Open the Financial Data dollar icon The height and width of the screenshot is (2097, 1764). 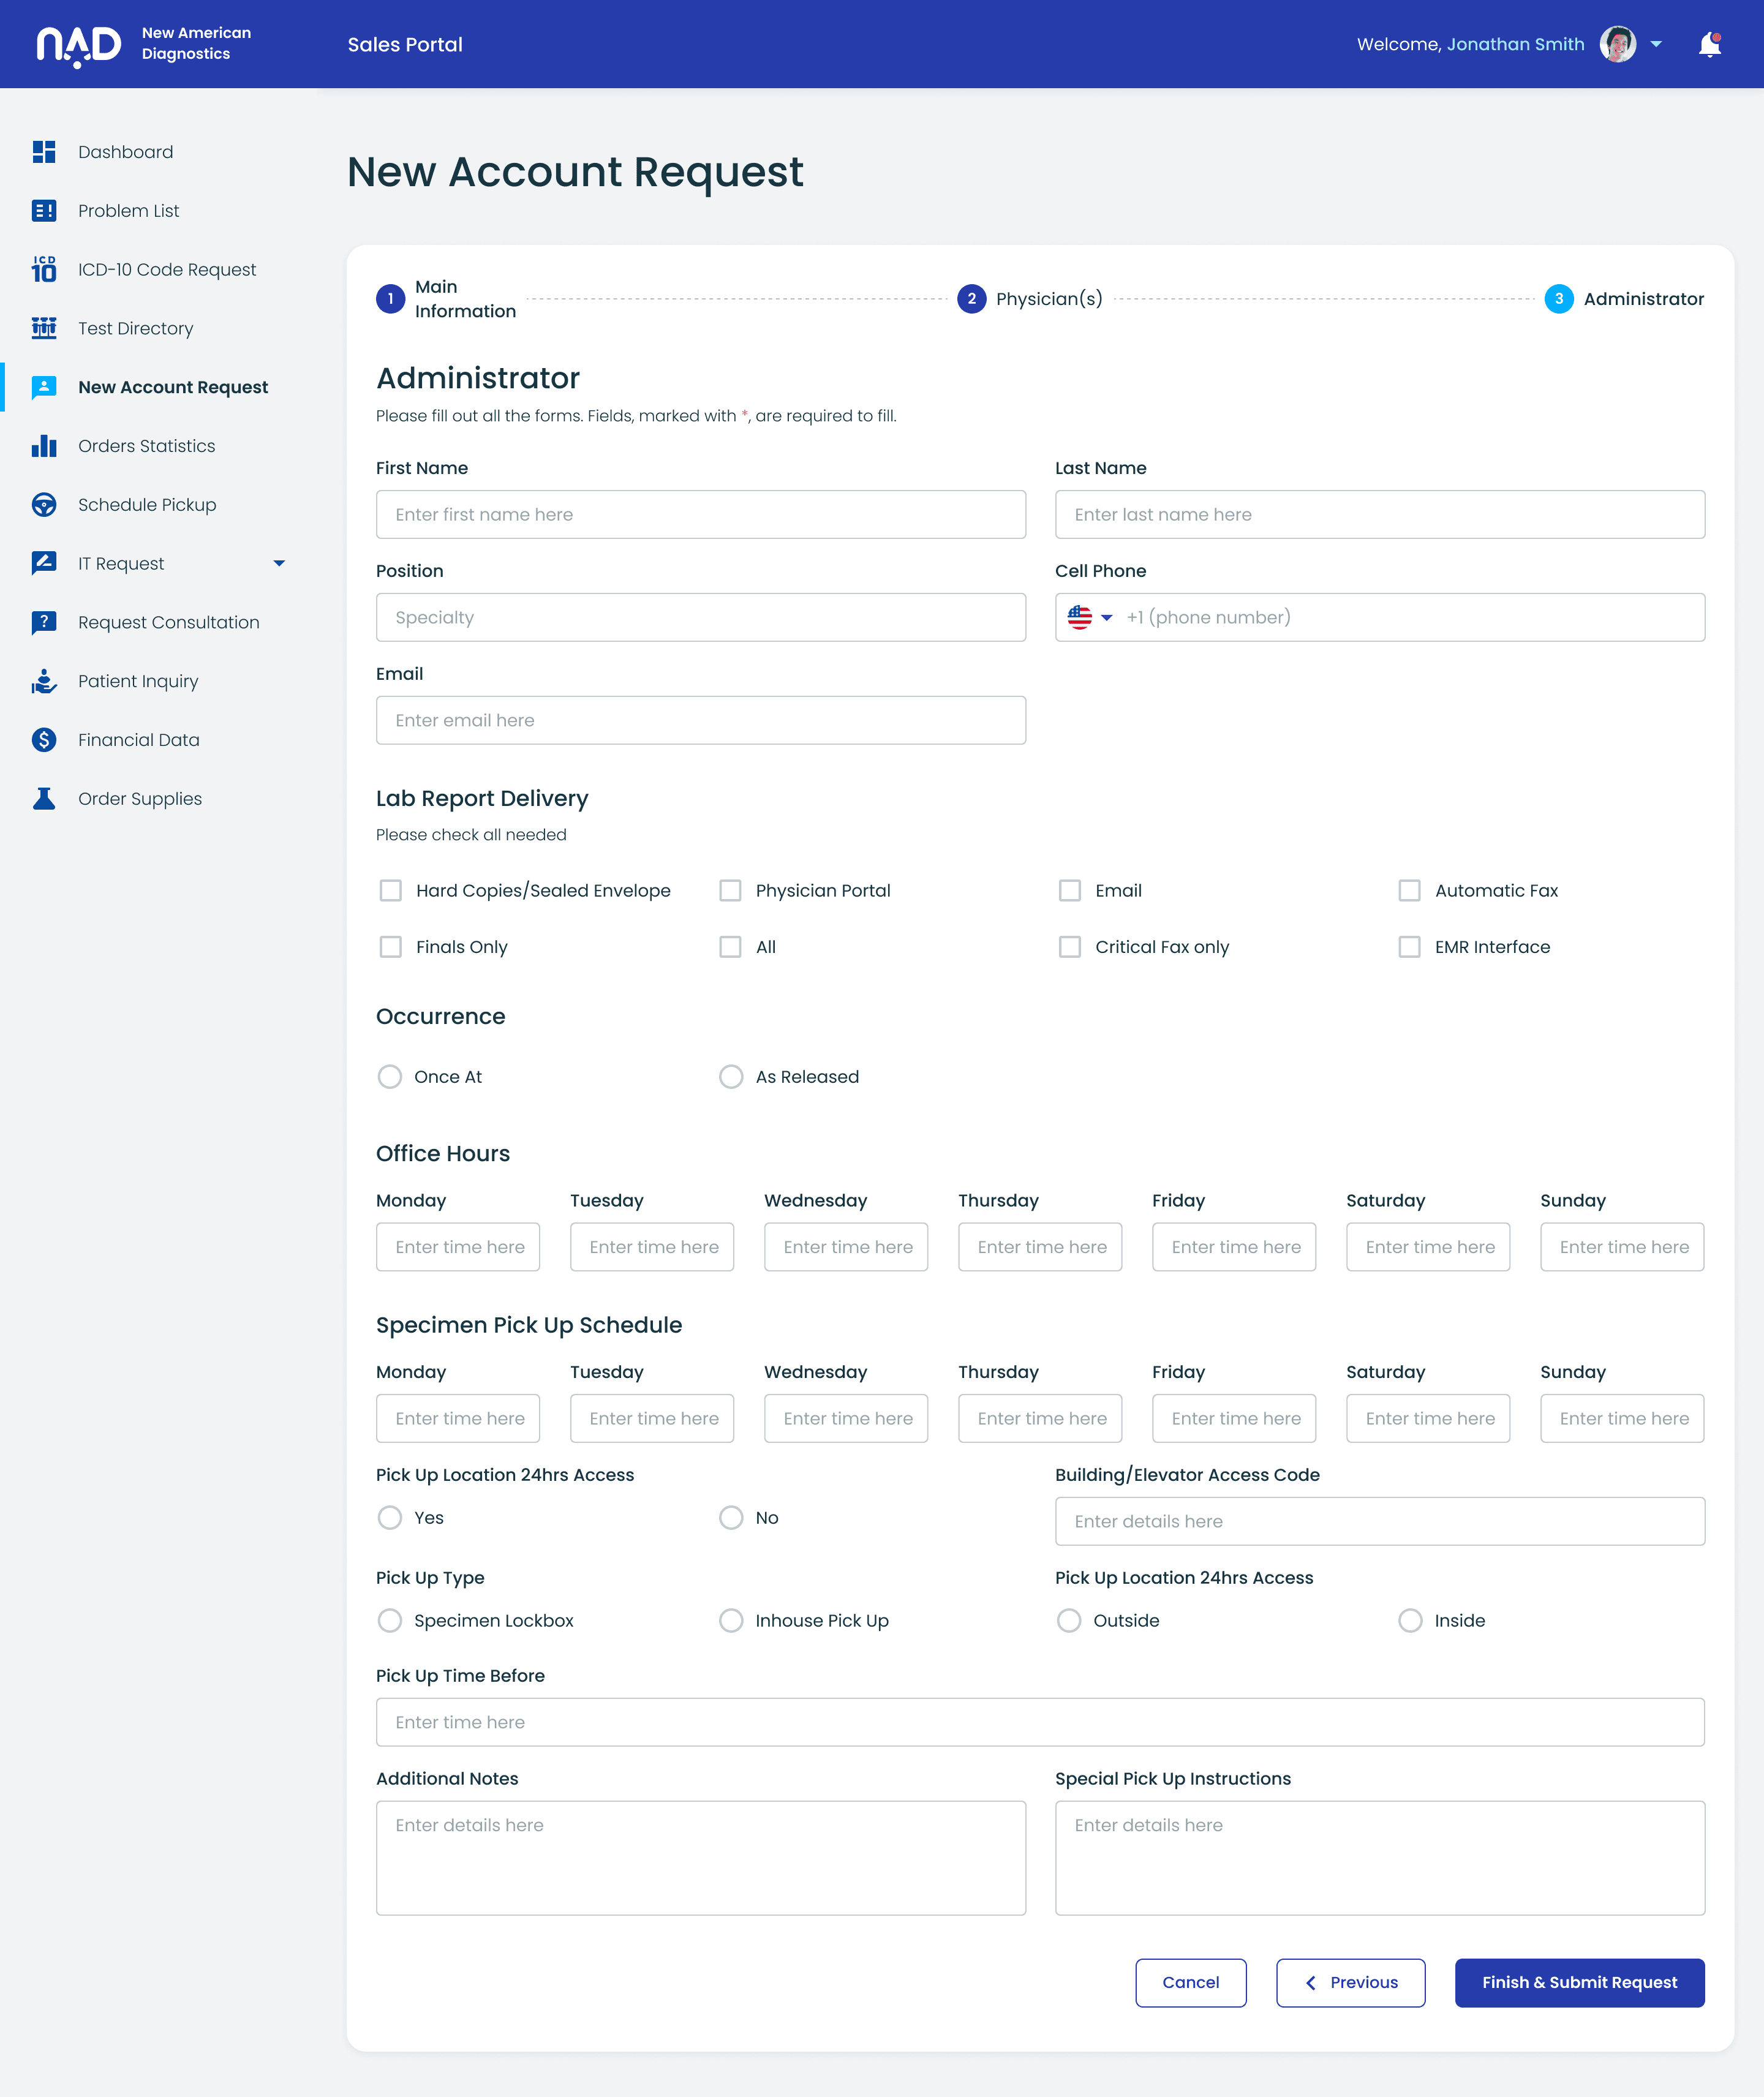pyautogui.click(x=44, y=740)
